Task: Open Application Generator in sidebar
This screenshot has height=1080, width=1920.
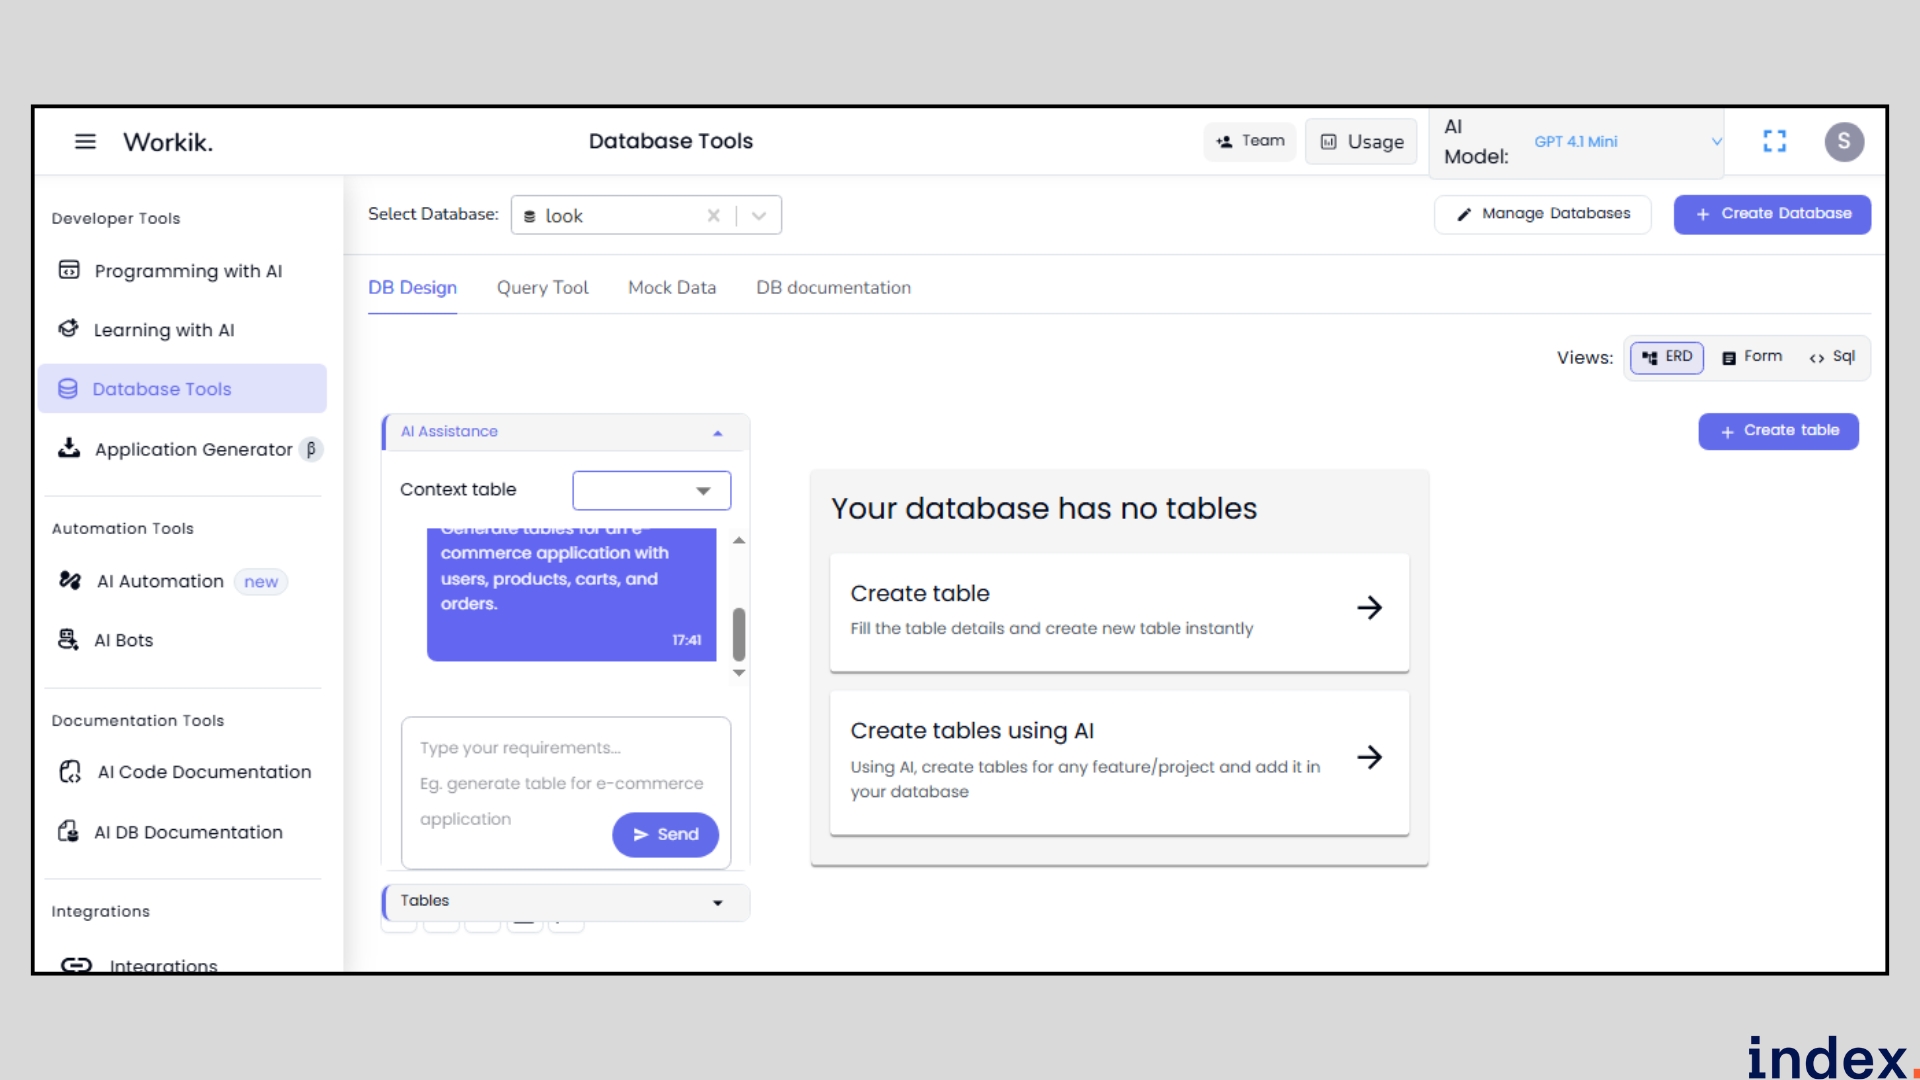Action: 193,450
